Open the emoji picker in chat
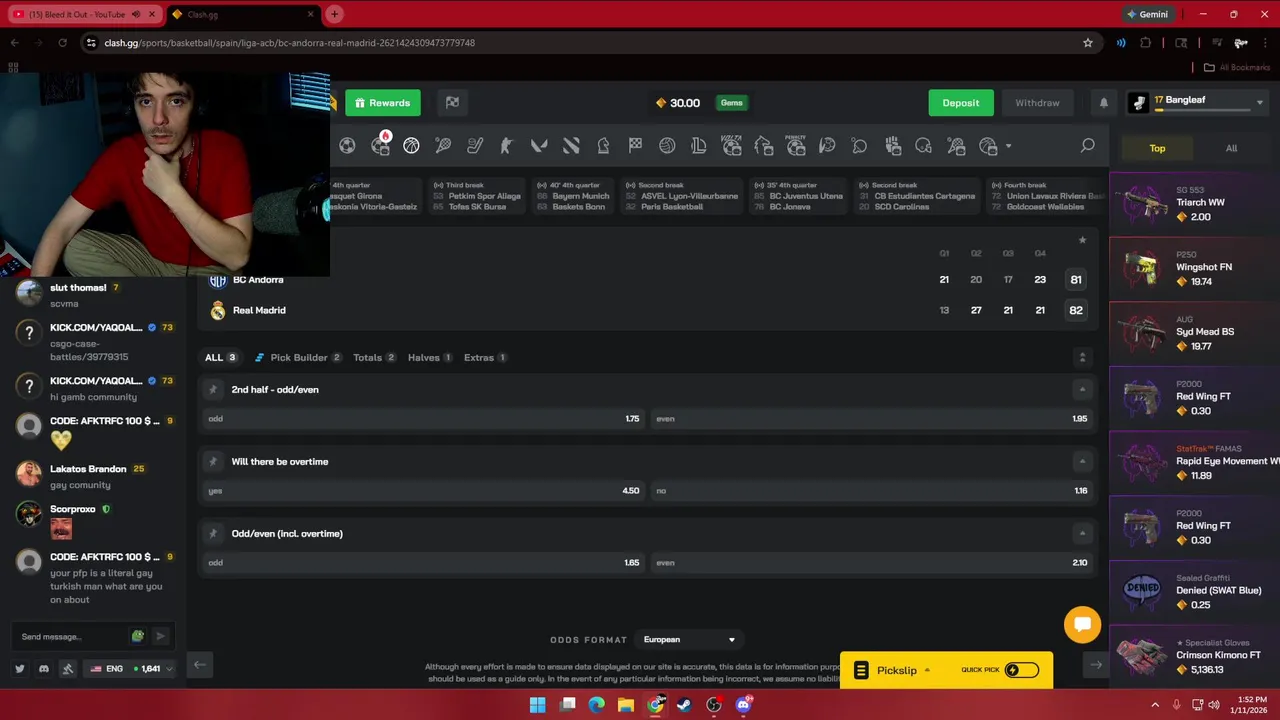The width and height of the screenshot is (1280, 720). [138, 636]
